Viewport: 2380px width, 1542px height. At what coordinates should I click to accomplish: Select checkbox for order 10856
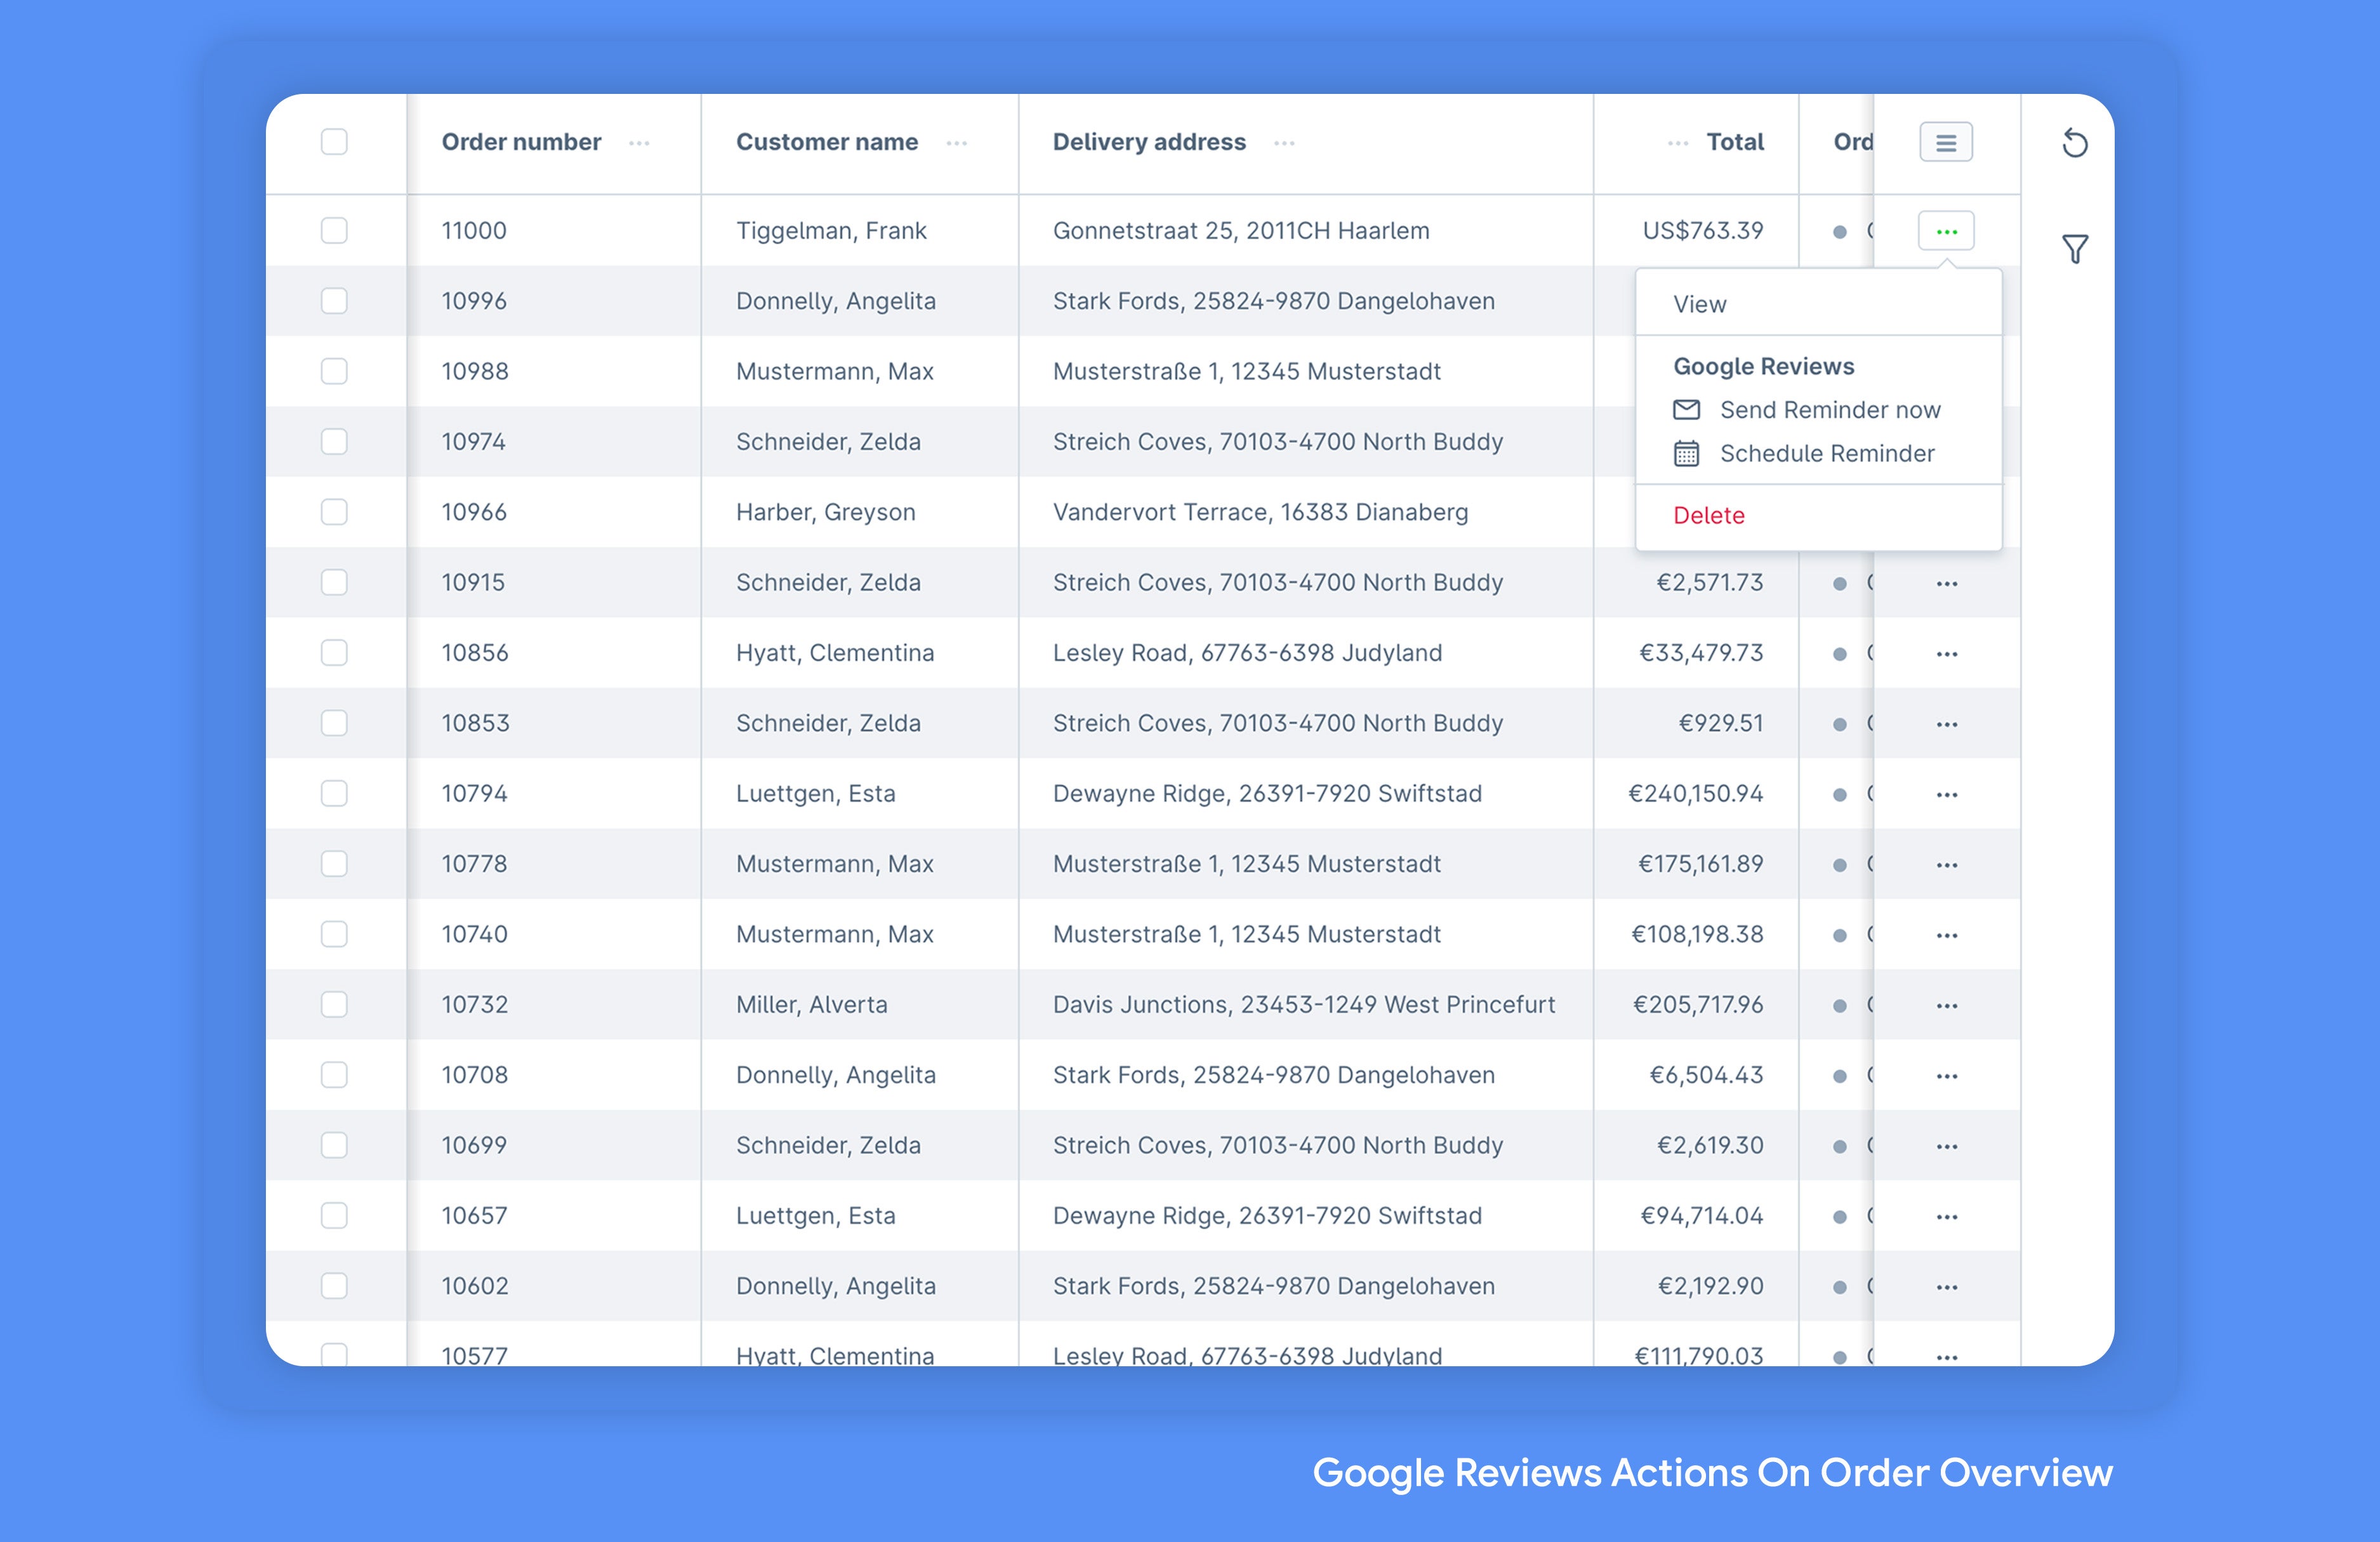tap(334, 652)
